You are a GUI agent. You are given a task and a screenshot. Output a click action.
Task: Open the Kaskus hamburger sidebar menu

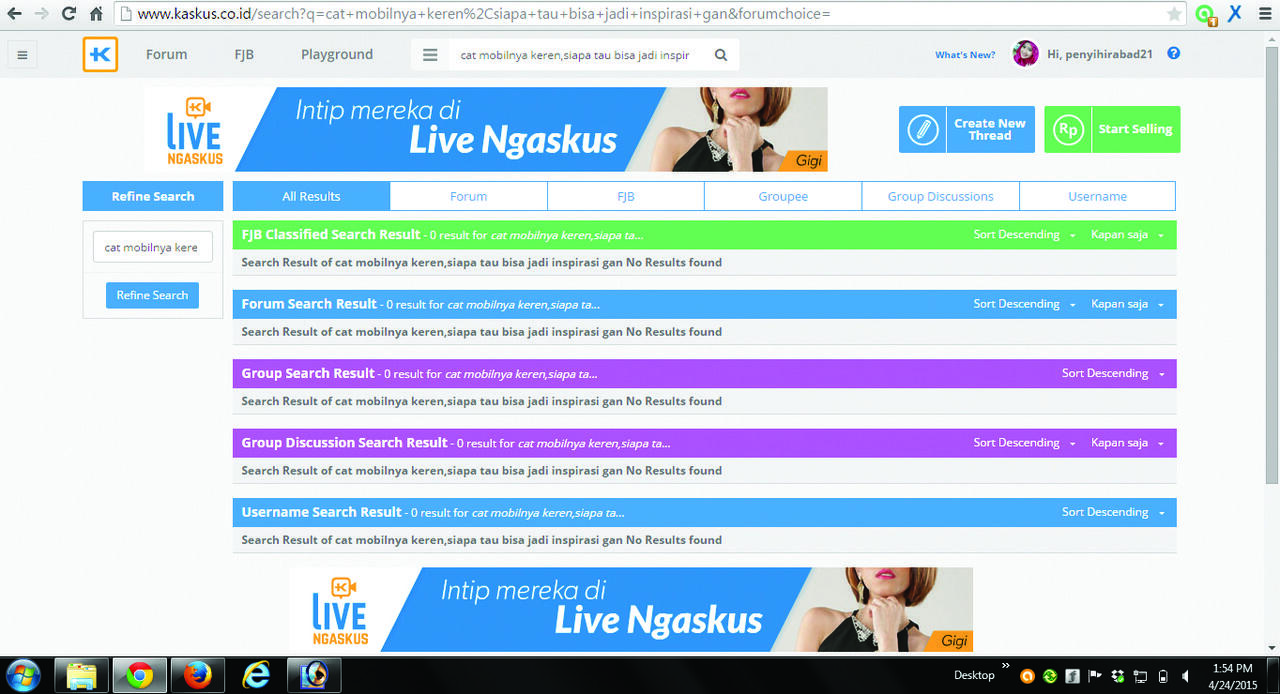point(22,55)
